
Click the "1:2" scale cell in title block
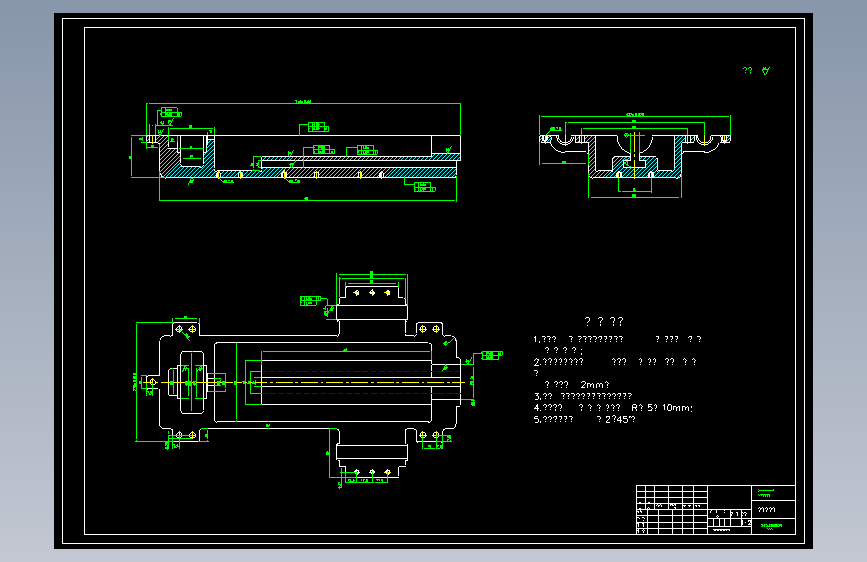point(746,522)
